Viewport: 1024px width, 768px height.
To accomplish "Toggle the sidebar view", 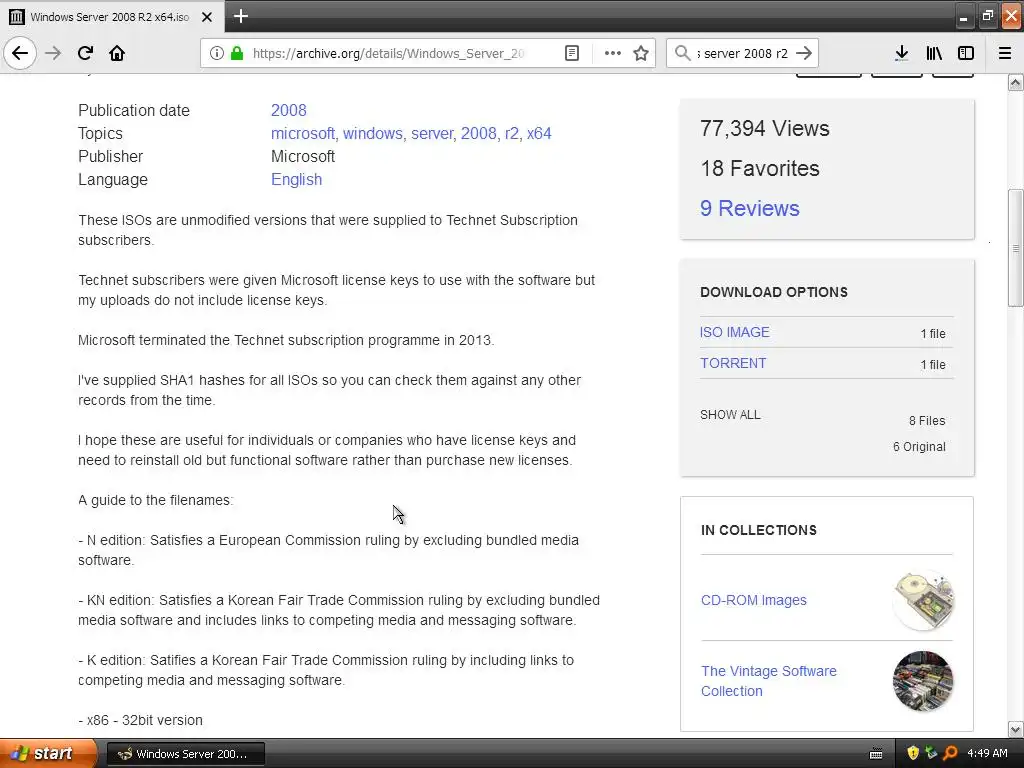I will [x=966, y=53].
